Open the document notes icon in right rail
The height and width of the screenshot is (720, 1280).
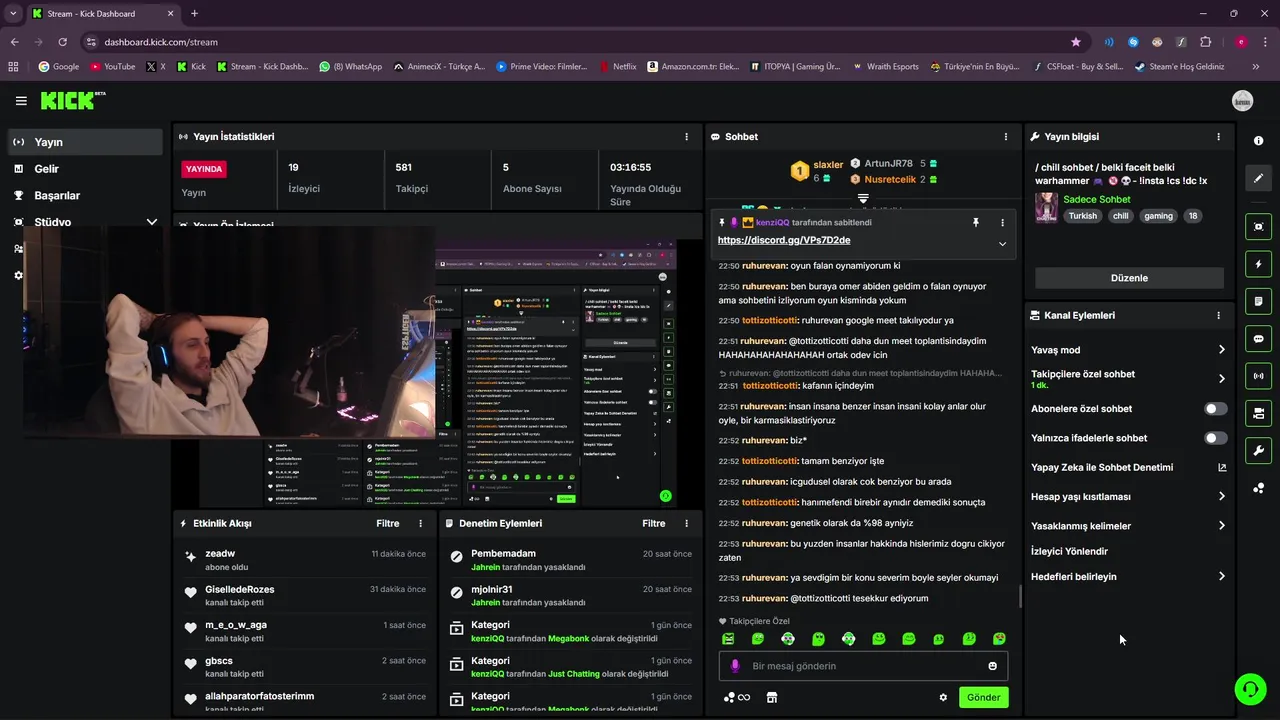click(1258, 301)
